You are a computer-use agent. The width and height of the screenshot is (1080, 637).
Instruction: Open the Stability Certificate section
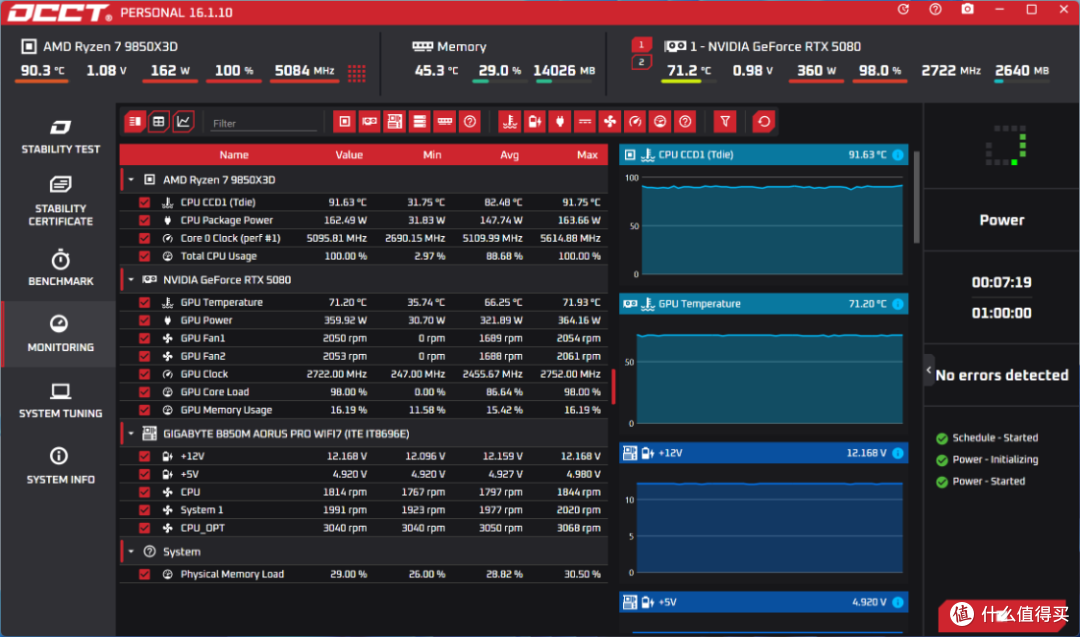click(x=60, y=202)
